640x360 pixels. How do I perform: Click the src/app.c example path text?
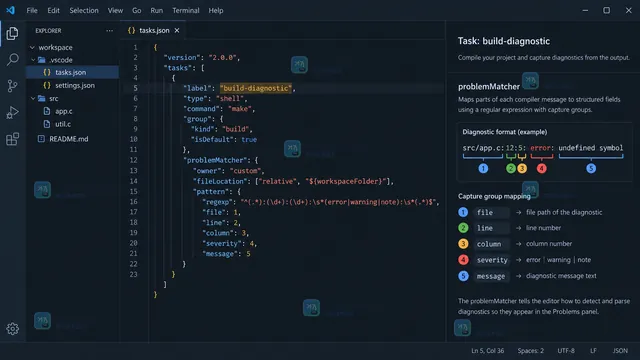tap(482, 148)
